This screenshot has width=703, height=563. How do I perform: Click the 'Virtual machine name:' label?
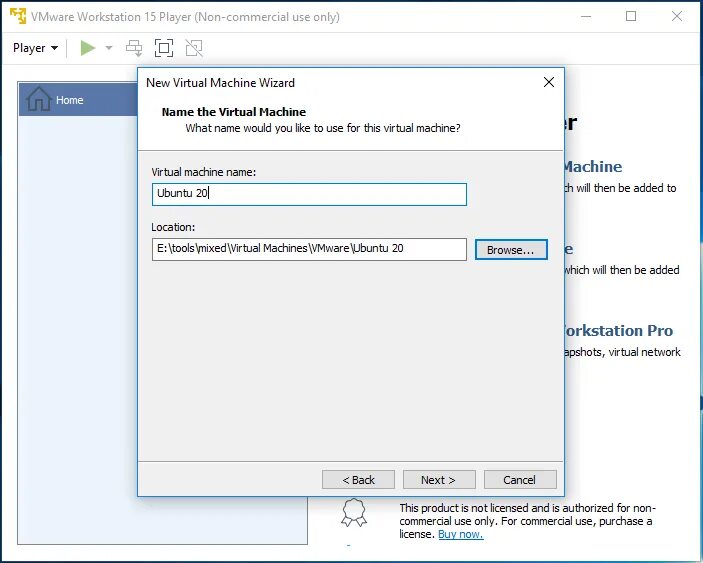[204, 172]
